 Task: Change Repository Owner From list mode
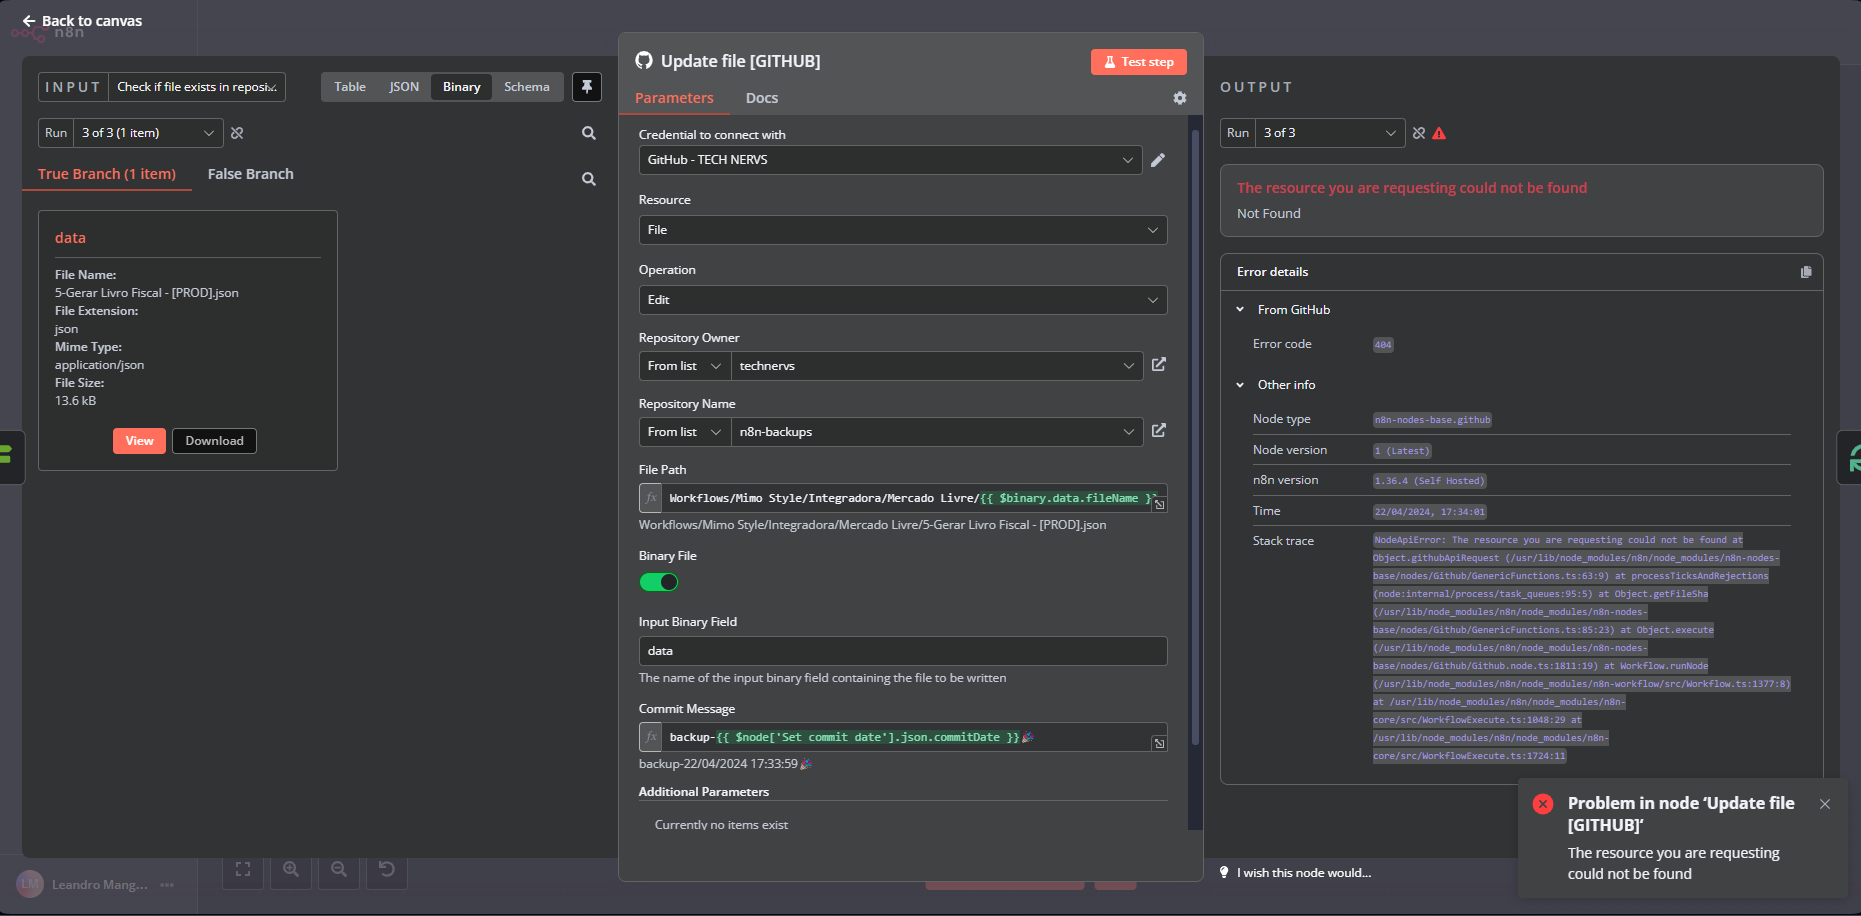coord(685,366)
